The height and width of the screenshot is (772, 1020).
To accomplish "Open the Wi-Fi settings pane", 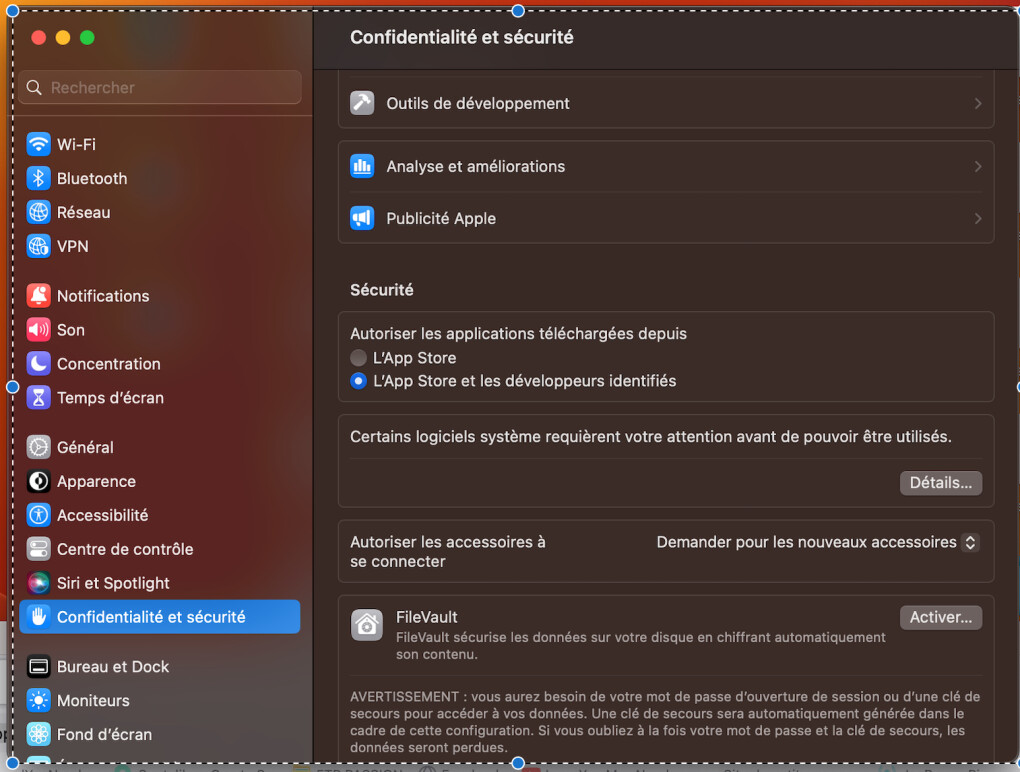I will coord(160,144).
